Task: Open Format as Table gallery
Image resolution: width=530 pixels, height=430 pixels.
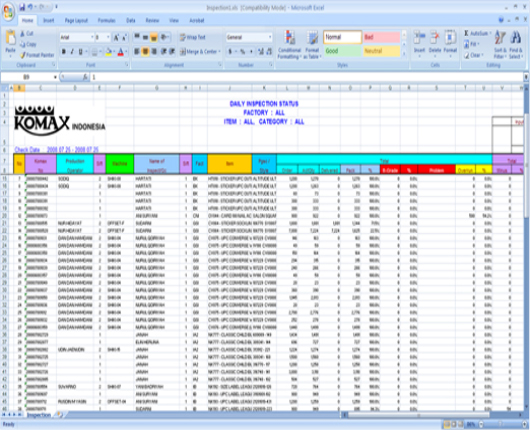Action: [312, 45]
